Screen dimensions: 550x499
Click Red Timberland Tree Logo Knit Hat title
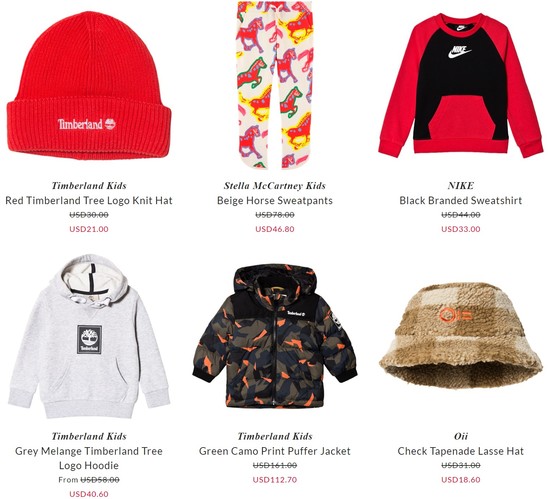click(89, 201)
